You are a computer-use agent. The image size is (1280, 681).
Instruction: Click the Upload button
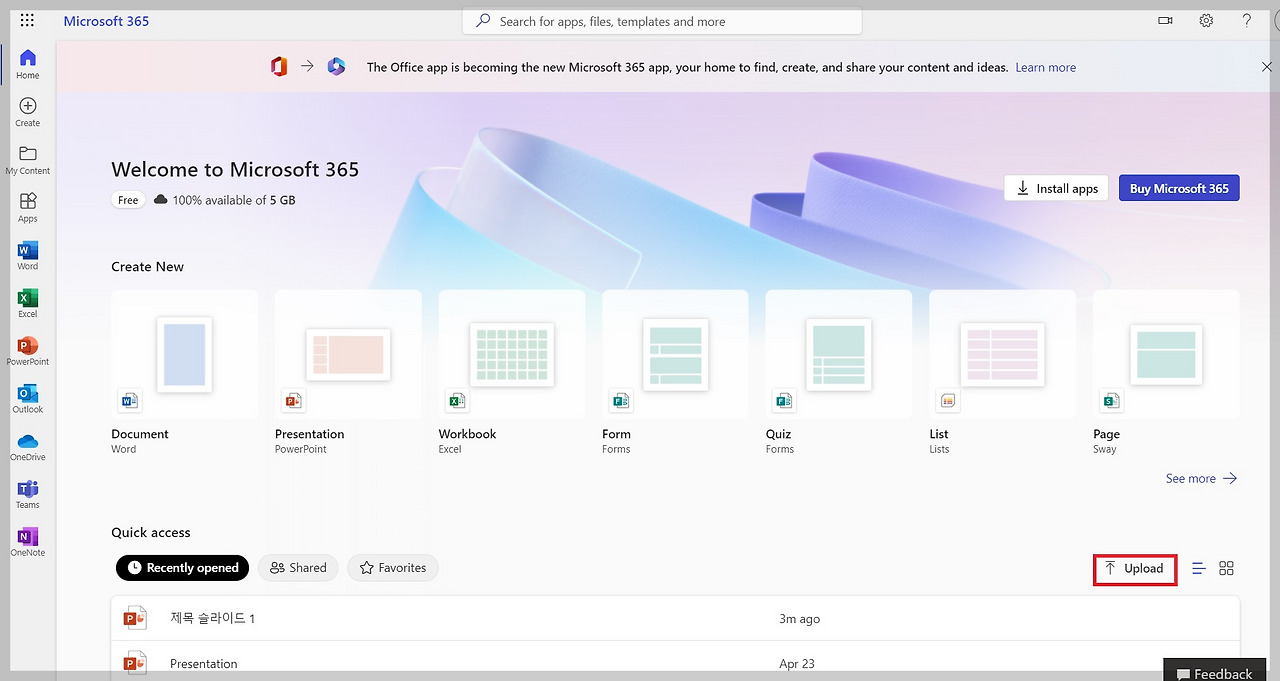(1134, 569)
